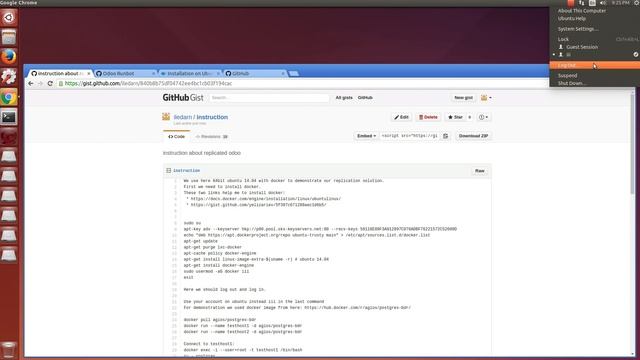Open the iledarn user link
Image resolution: width=640 pixels, height=360 pixels.
tap(182, 117)
